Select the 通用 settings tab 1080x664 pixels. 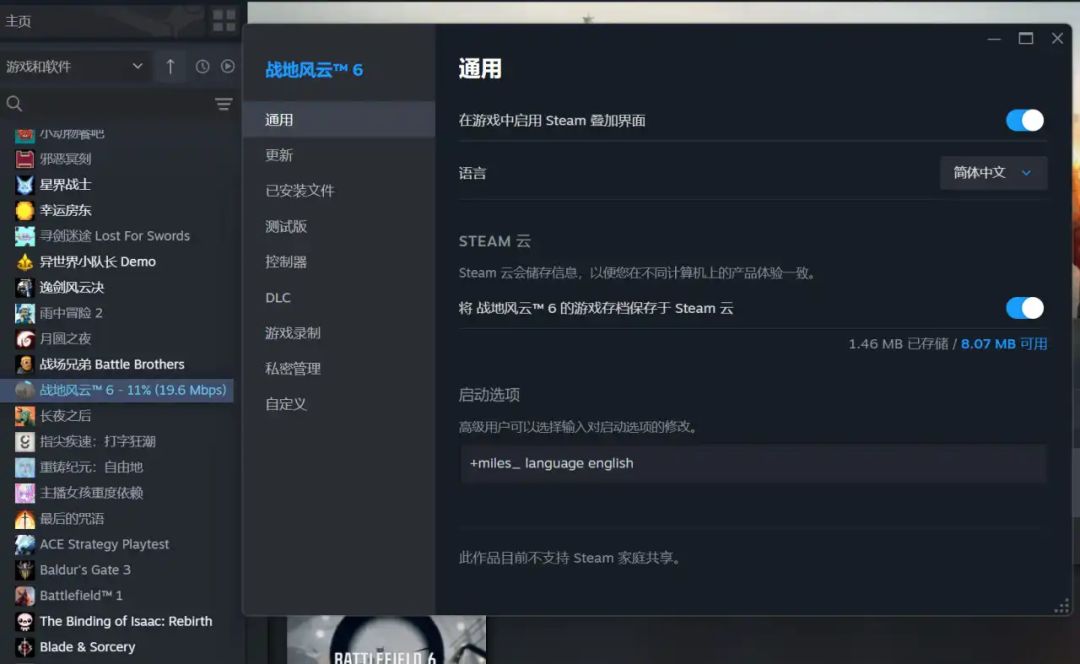[x=339, y=120]
